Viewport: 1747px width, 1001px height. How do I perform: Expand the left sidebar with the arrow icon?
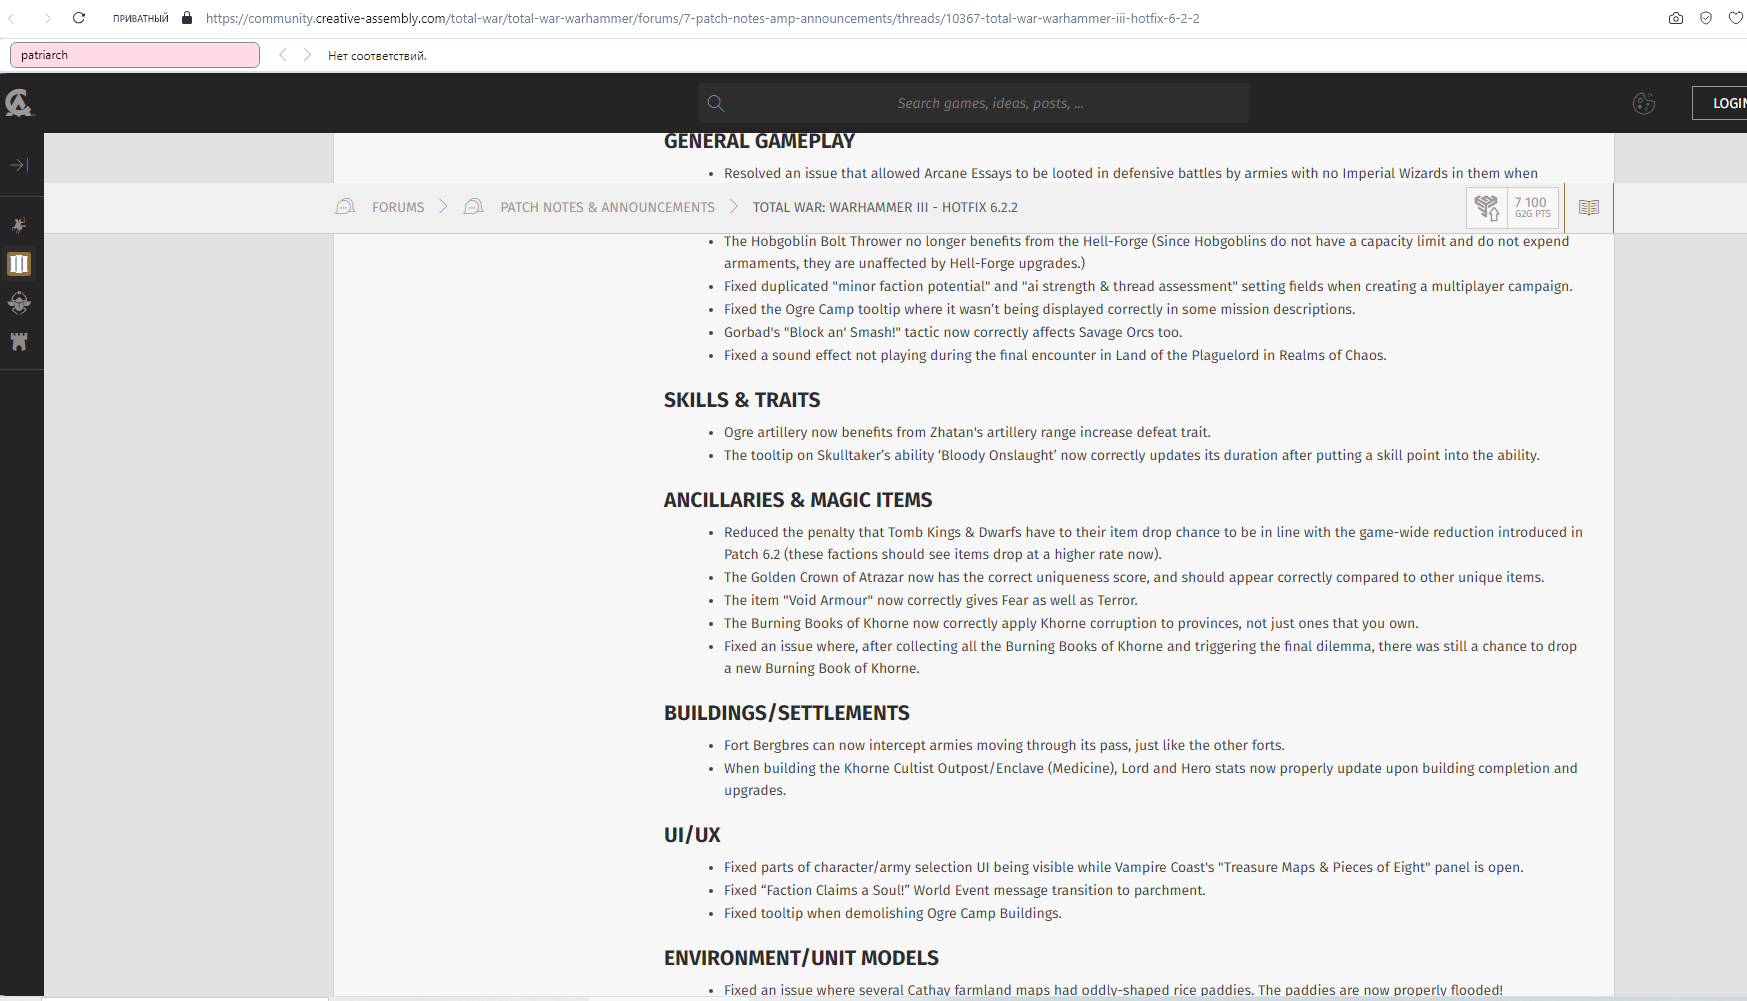pos(19,165)
